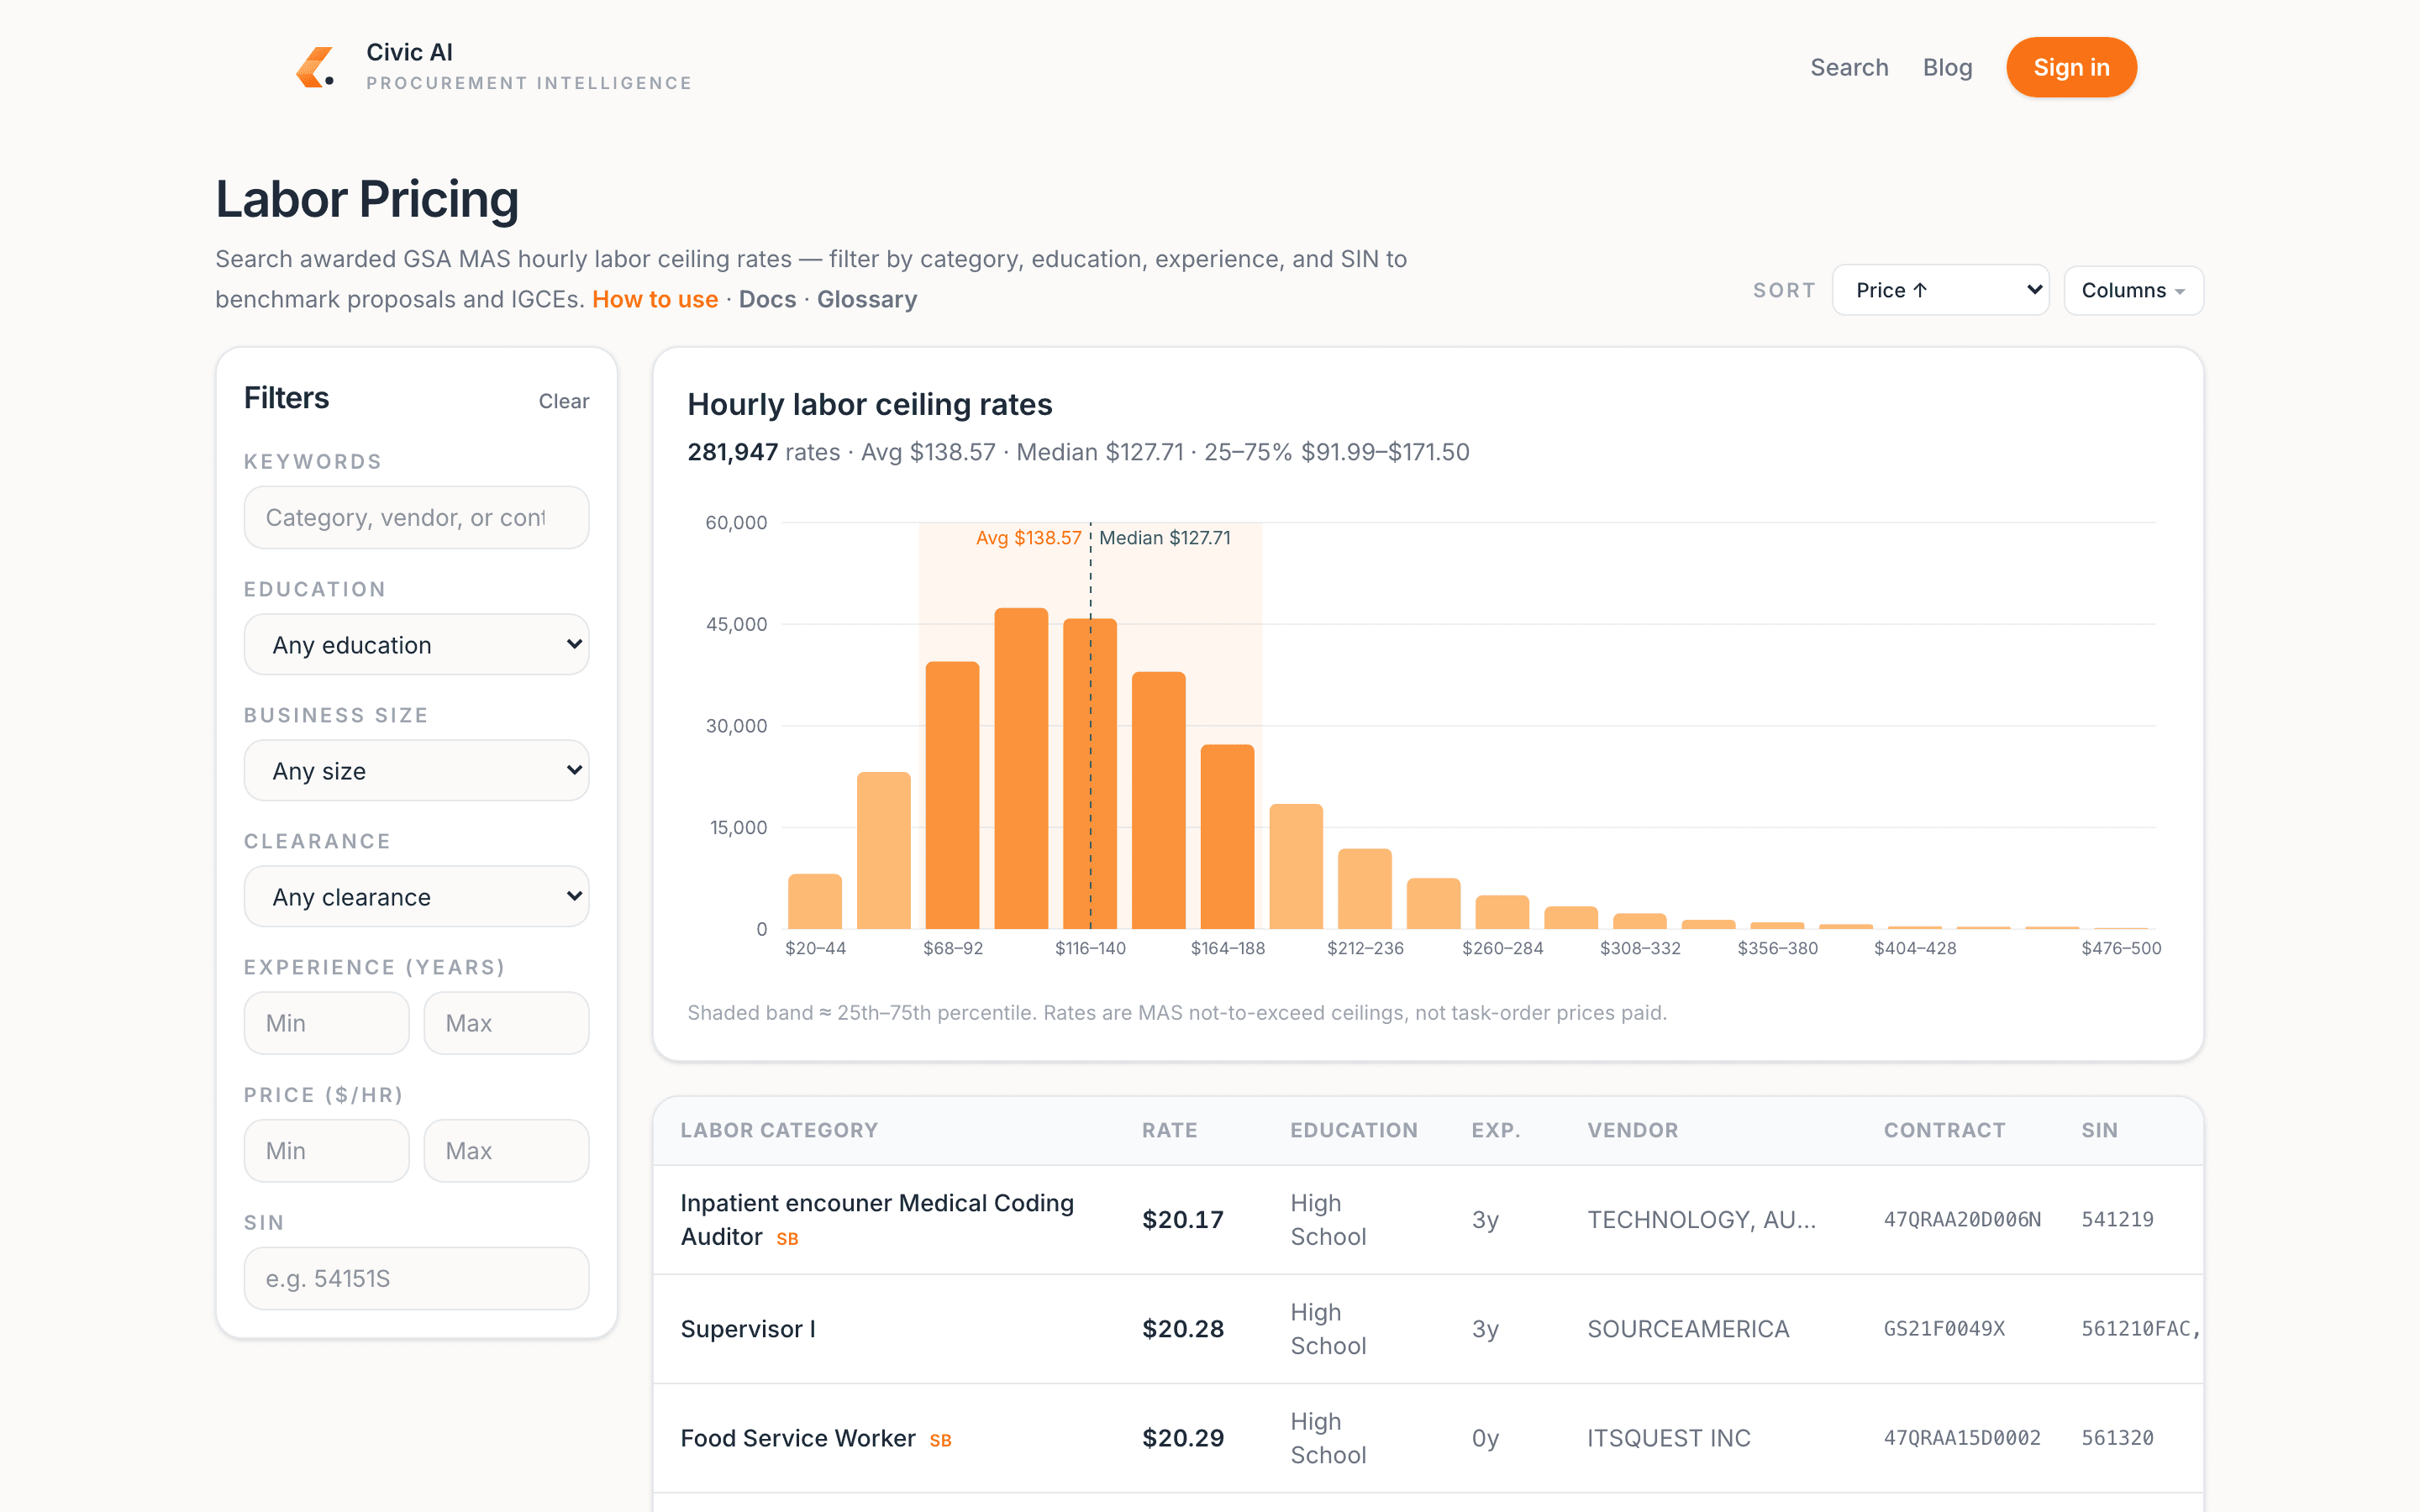Open the Any education dropdown
This screenshot has height=1512, width=2420.
click(x=416, y=644)
